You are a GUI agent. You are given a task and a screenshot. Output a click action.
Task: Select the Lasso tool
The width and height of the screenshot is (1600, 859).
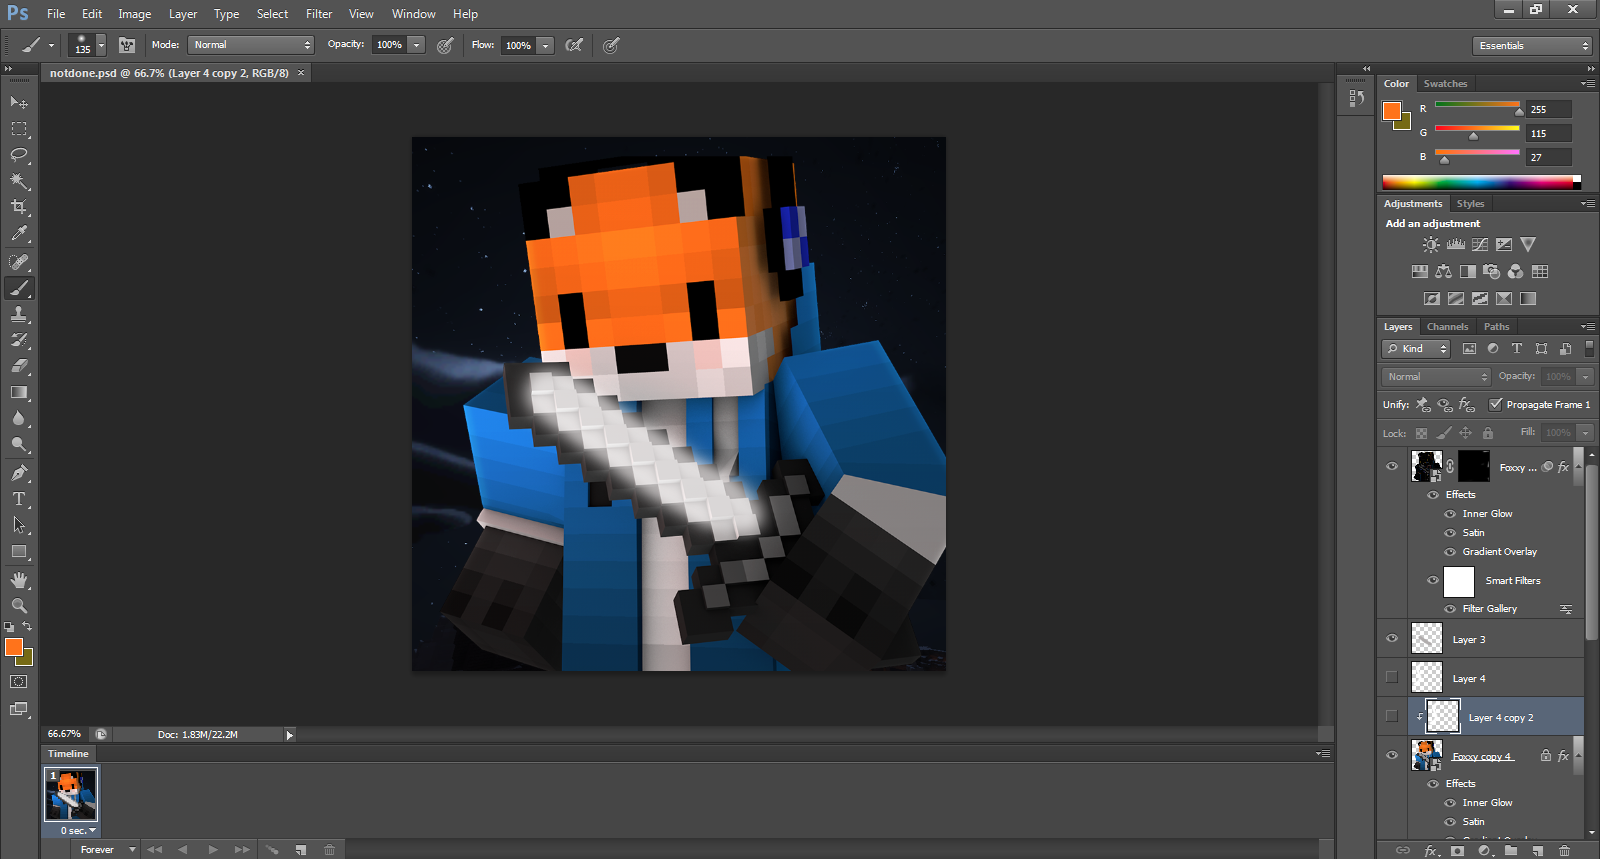pyautogui.click(x=19, y=155)
